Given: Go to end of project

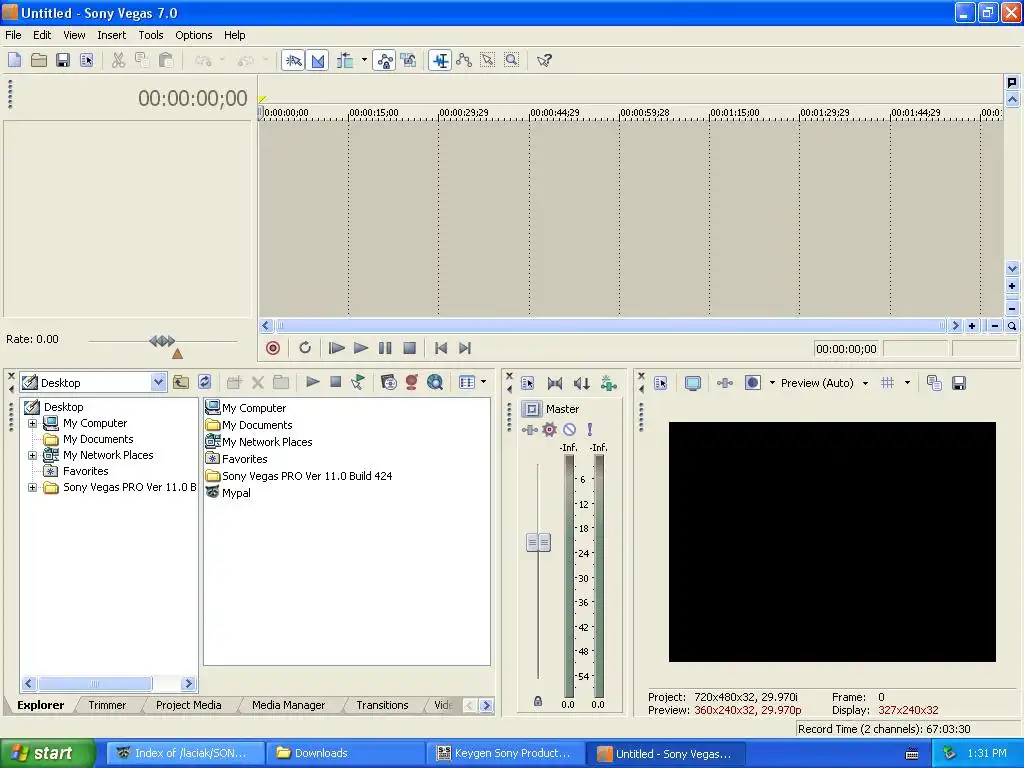Looking at the screenshot, I should 465,348.
